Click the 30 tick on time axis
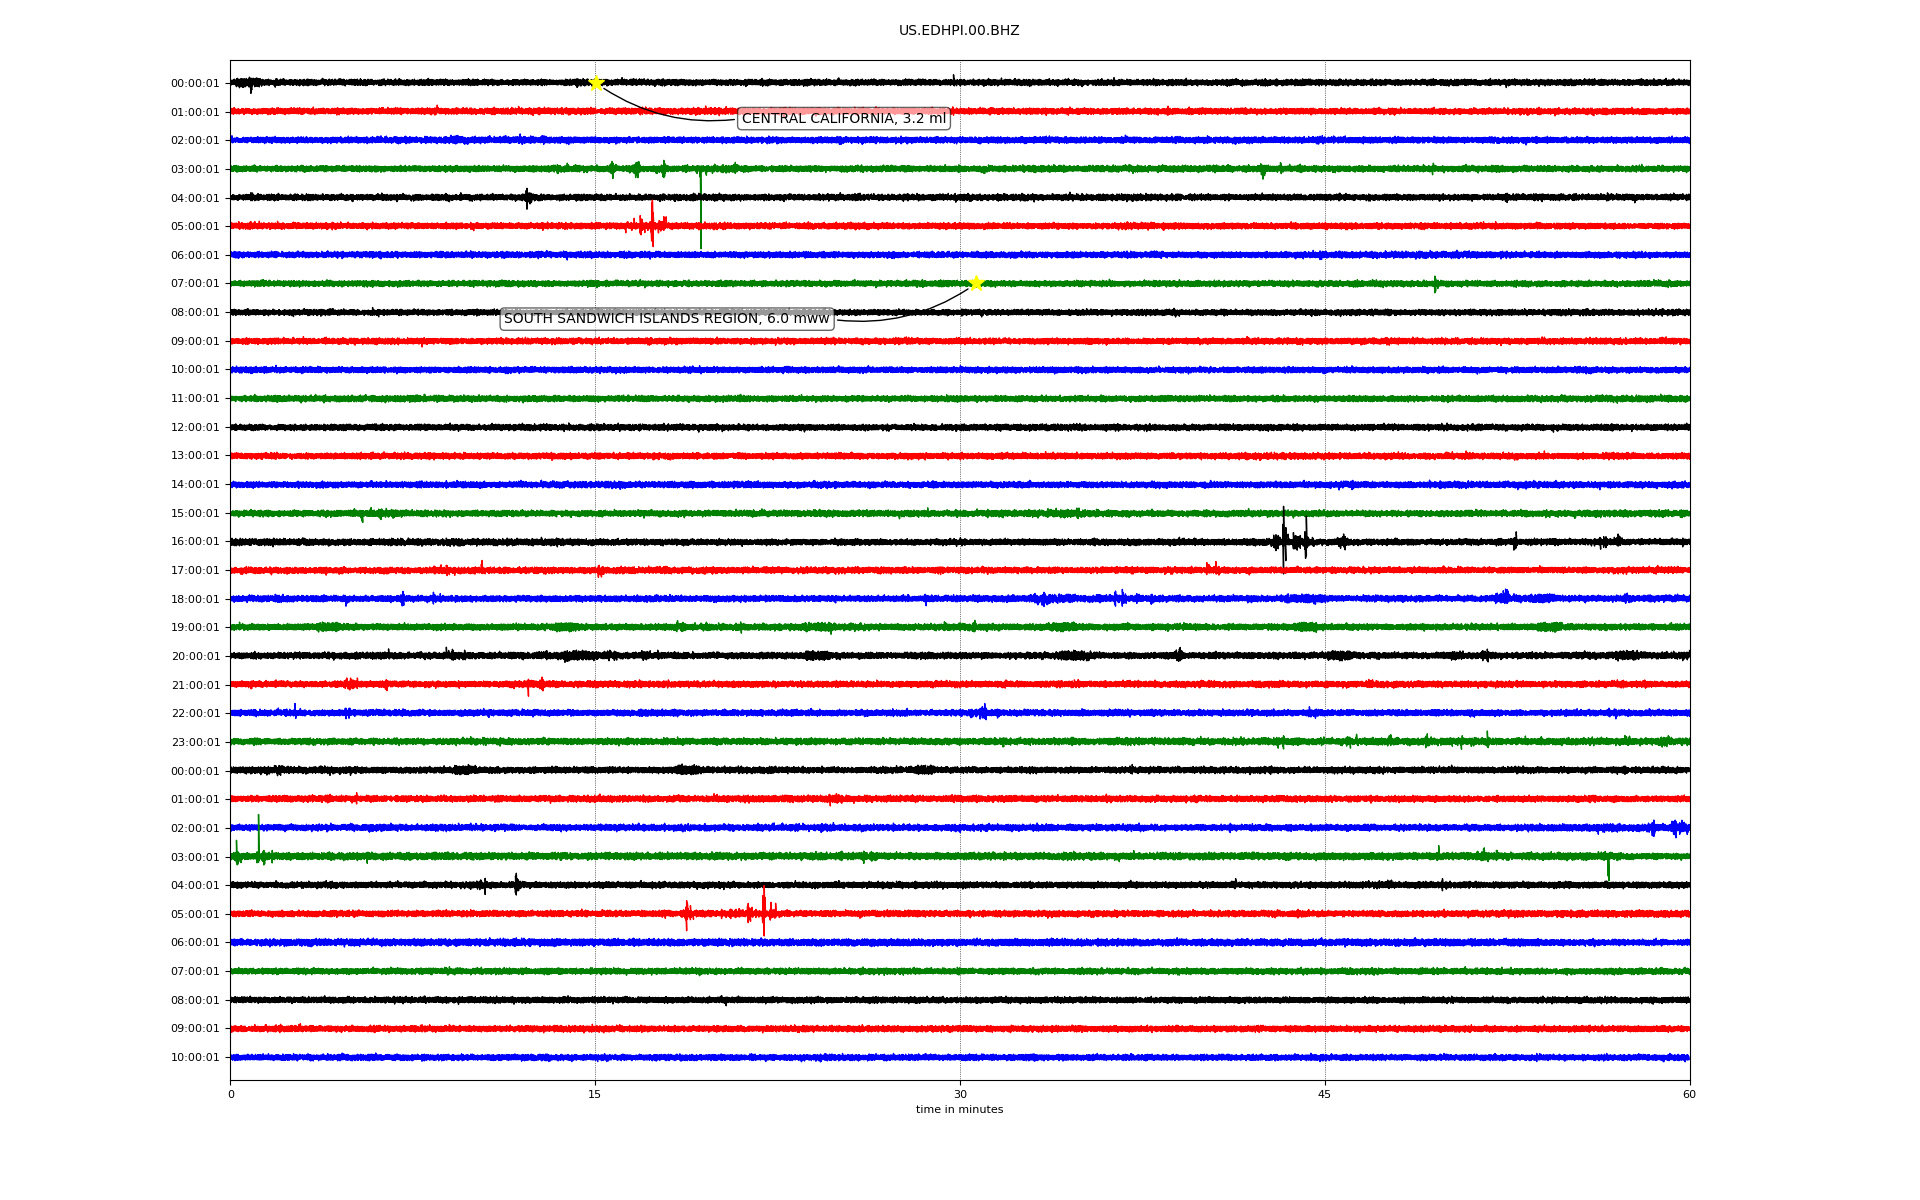This screenshot has width=1920, height=1200. (960, 1094)
